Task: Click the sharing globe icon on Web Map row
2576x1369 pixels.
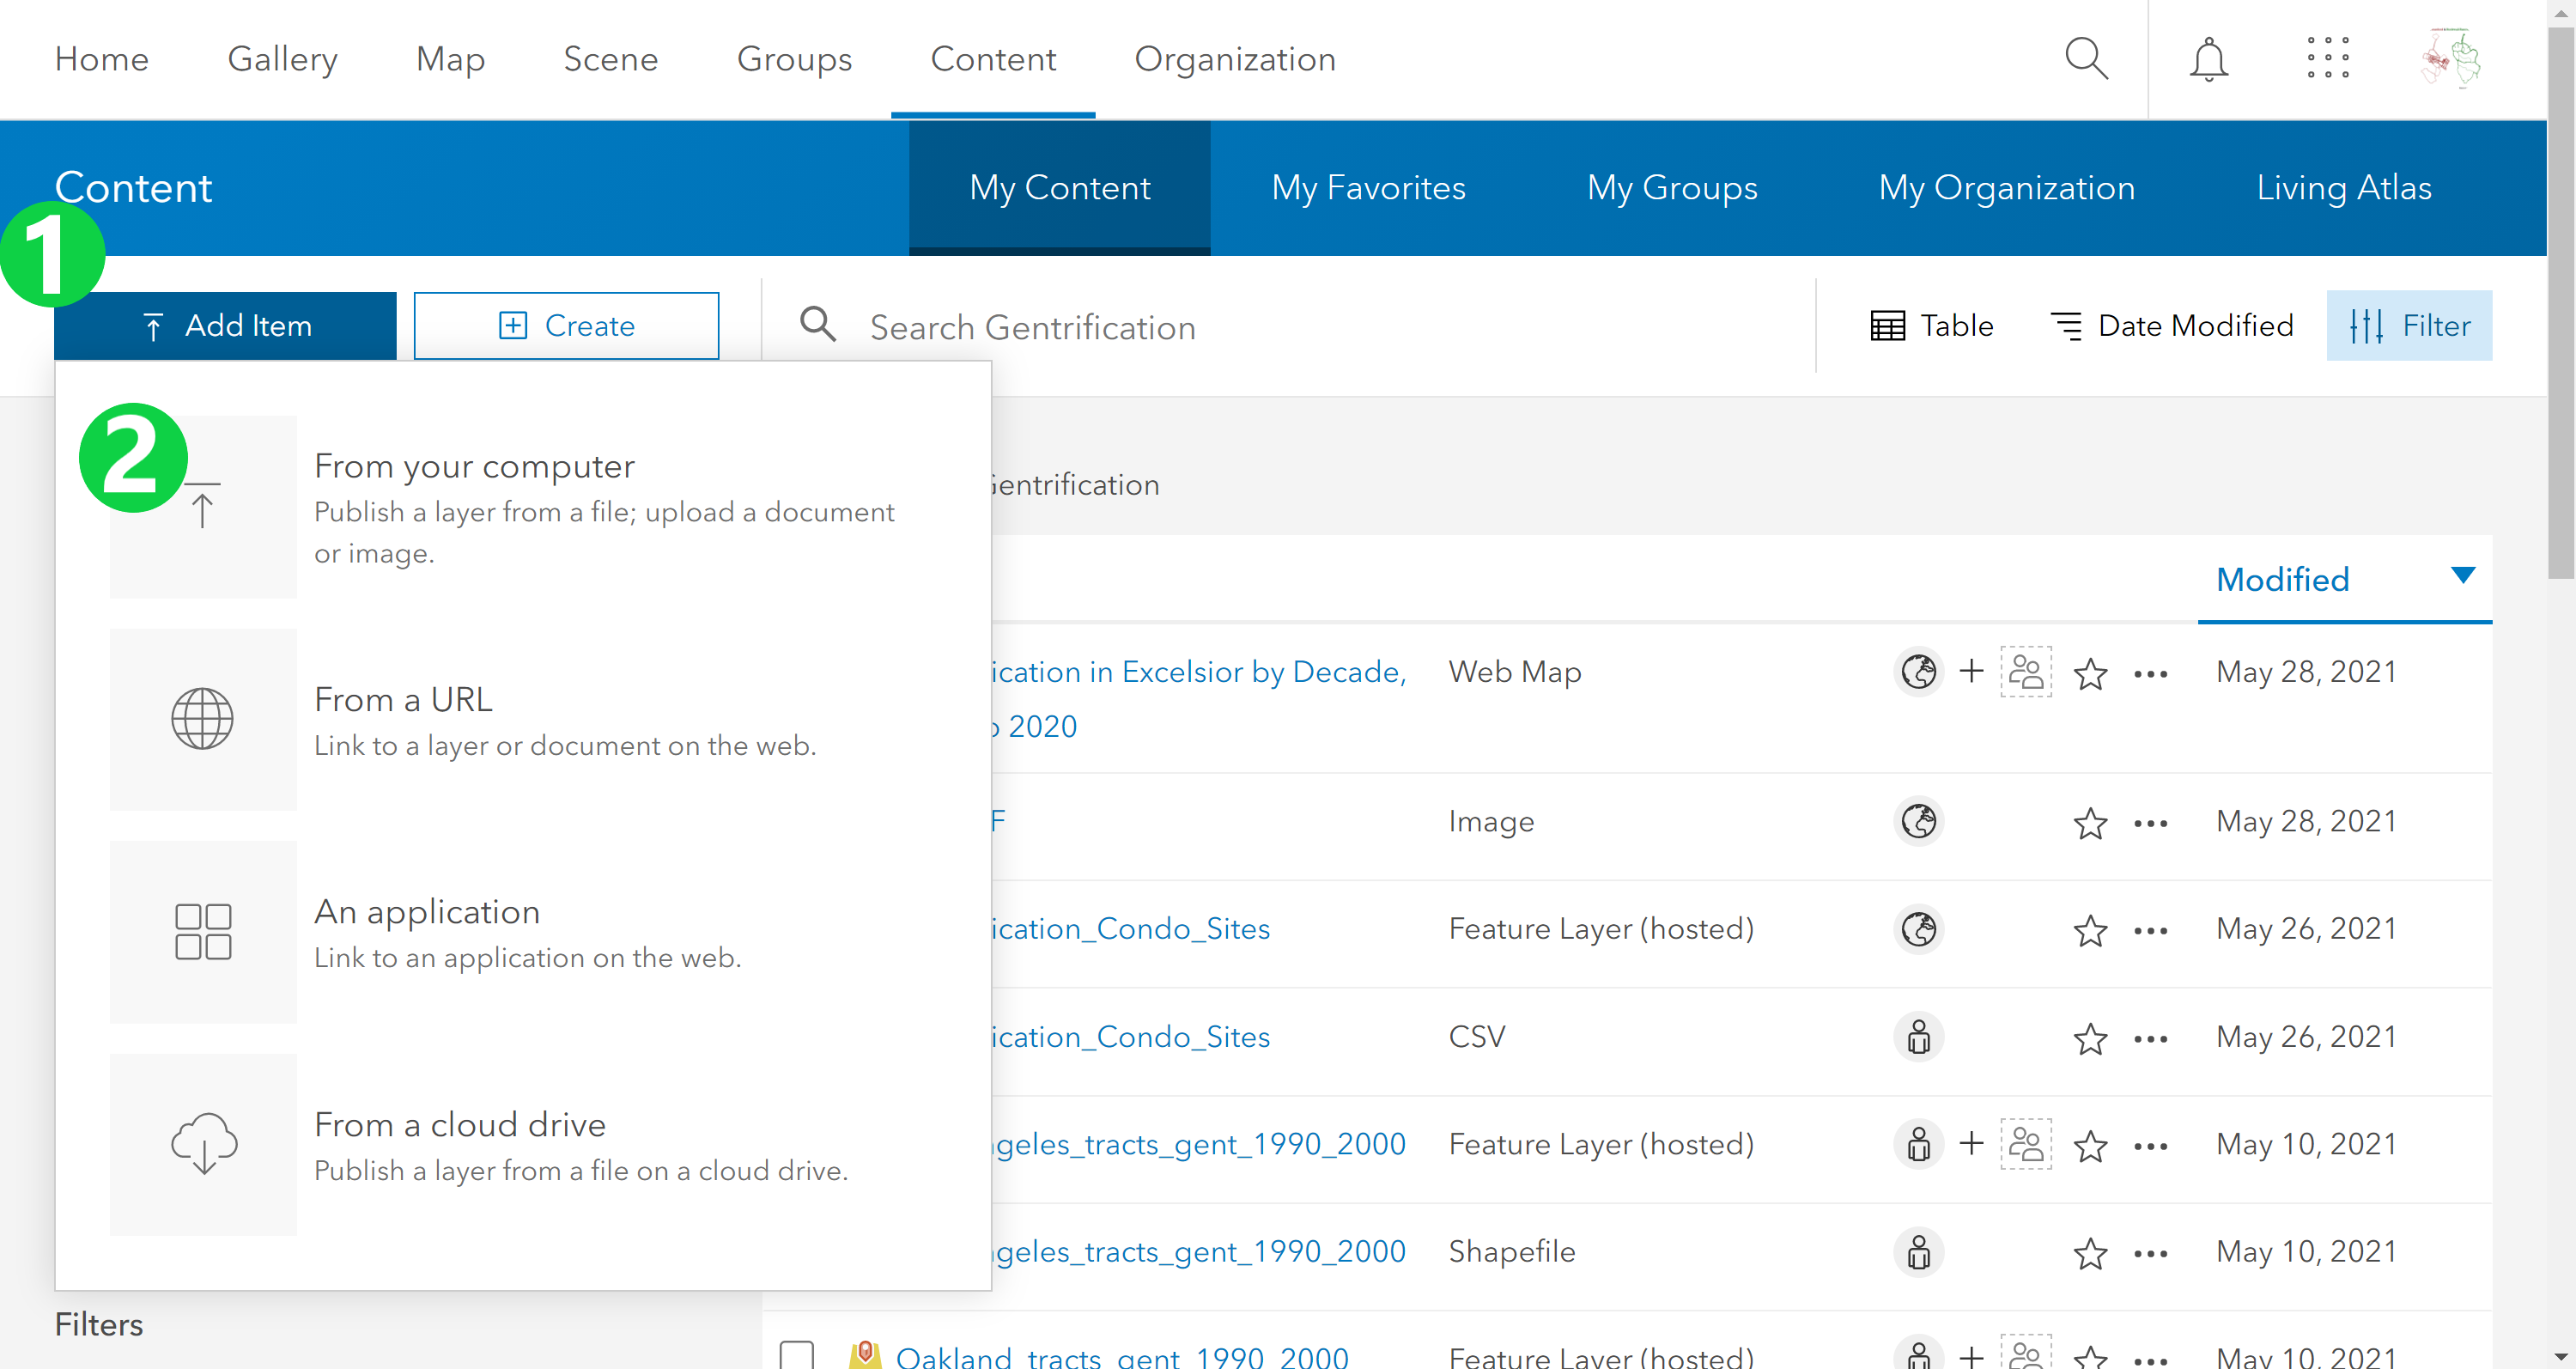Action: [x=1918, y=672]
